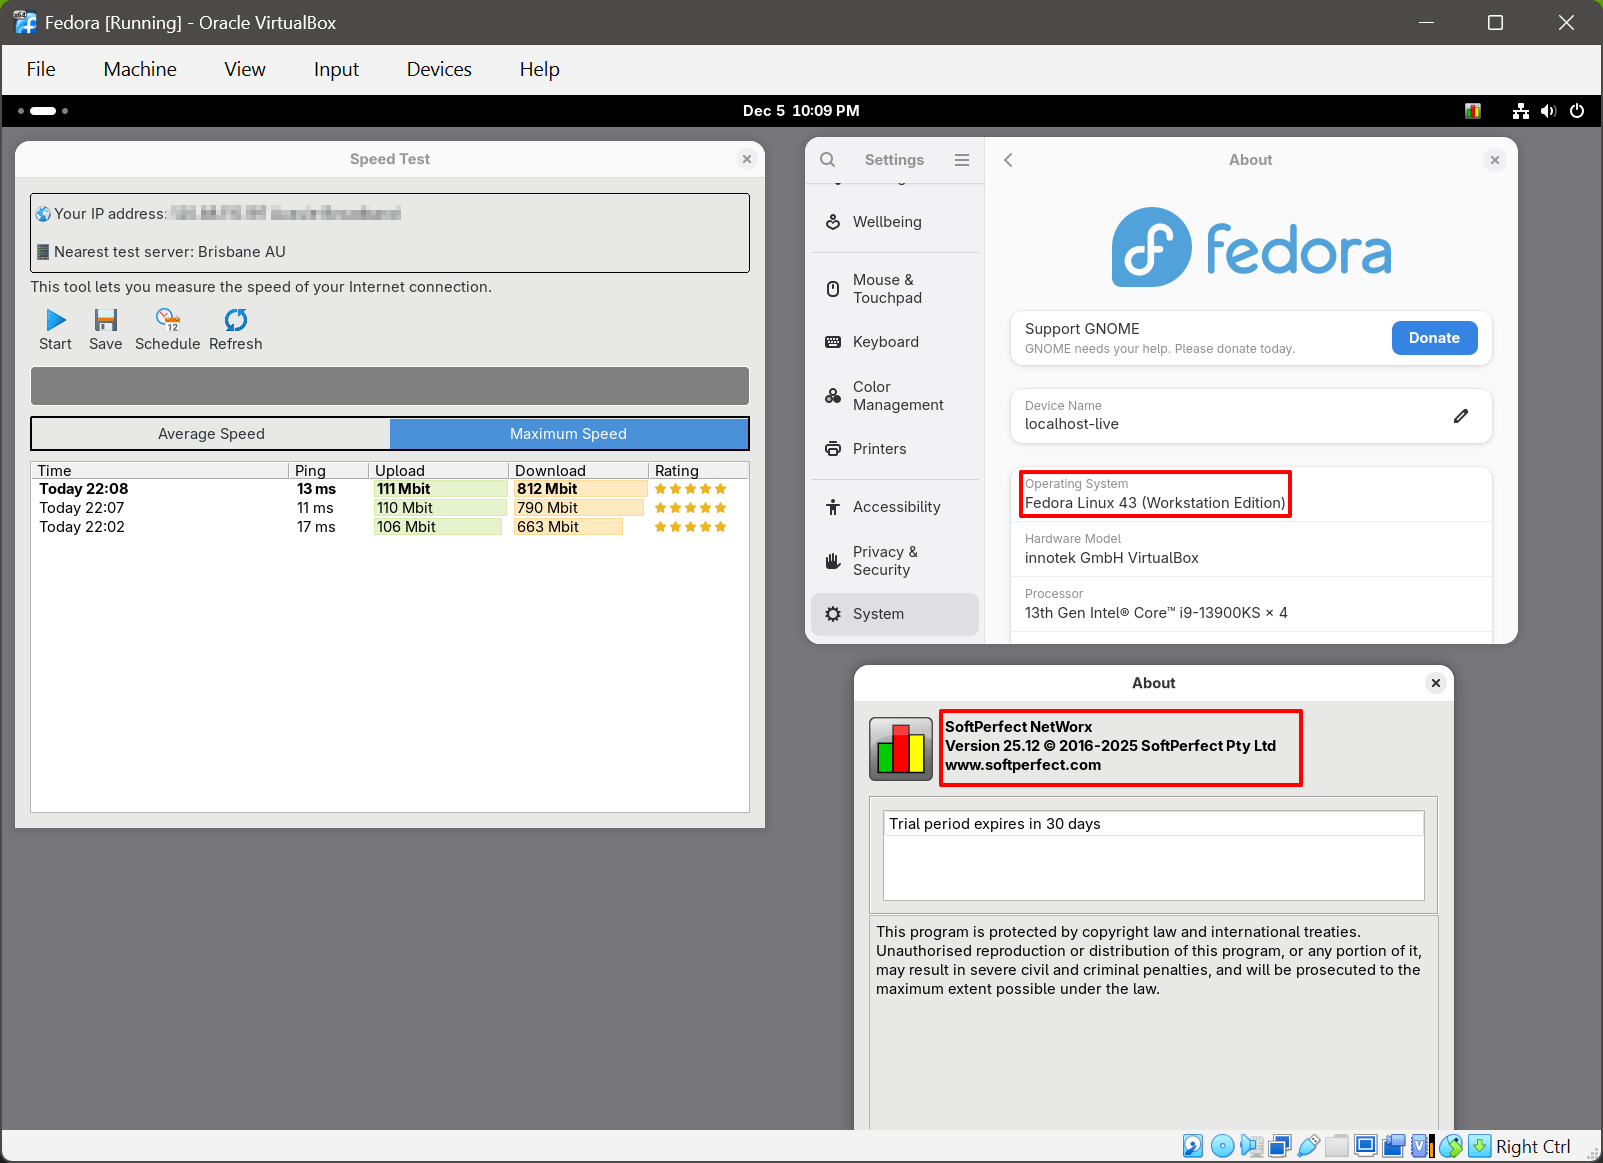Image resolution: width=1603 pixels, height=1163 pixels.
Task: Open the VirtualBox Devices menu
Action: click(x=439, y=69)
